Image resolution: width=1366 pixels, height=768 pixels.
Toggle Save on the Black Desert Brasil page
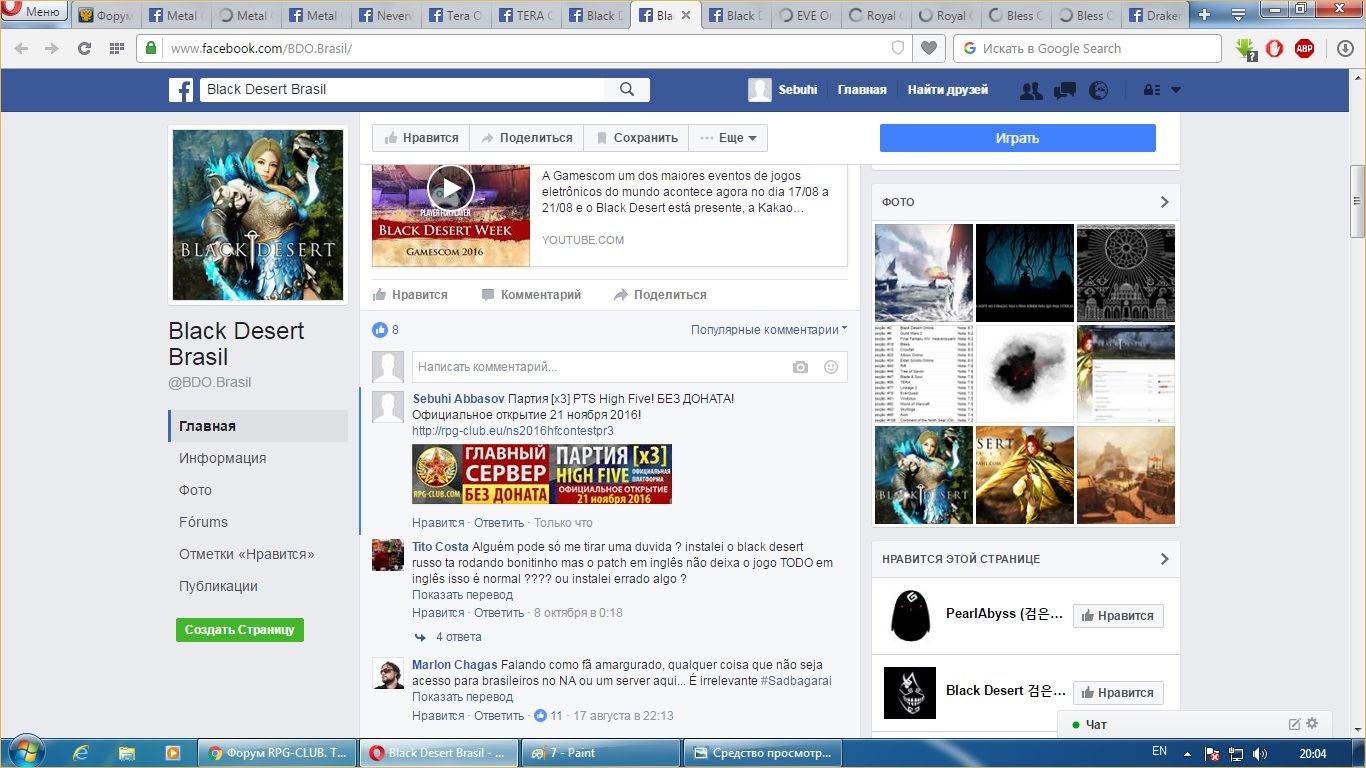click(636, 138)
